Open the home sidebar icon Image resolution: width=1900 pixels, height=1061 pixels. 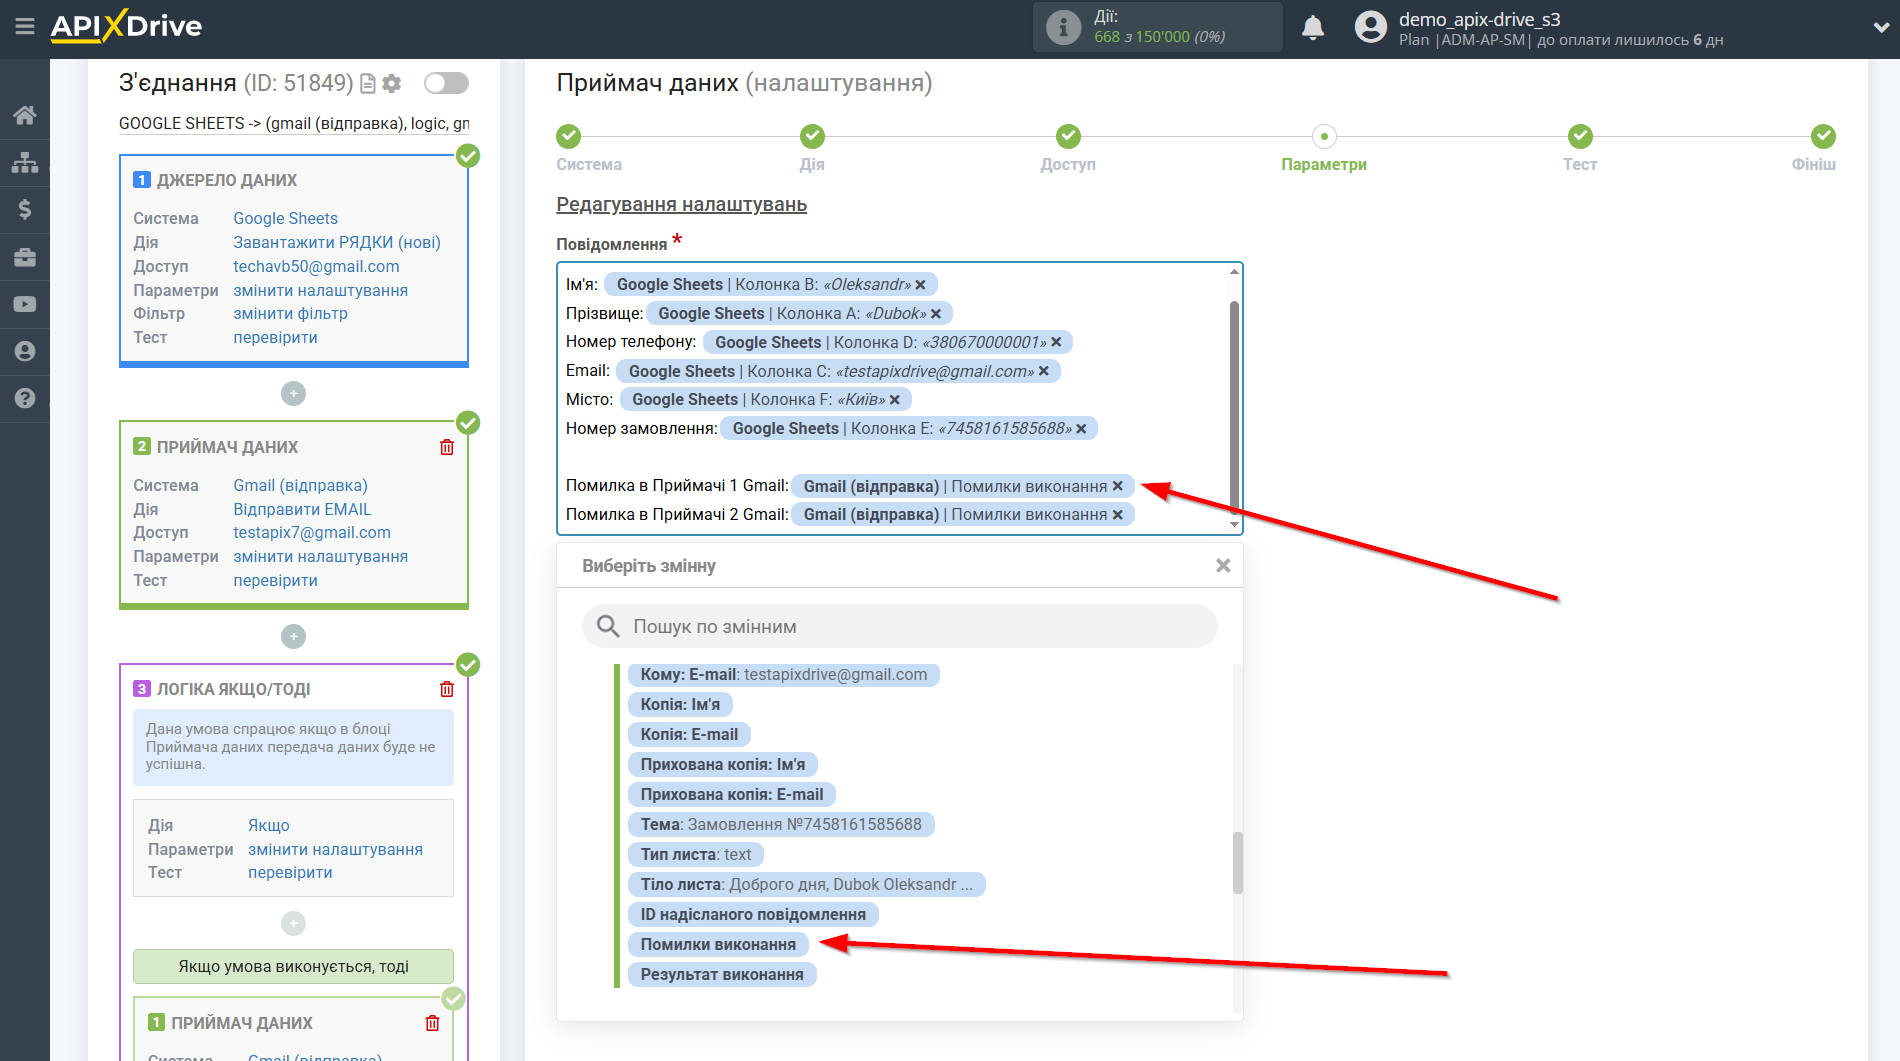coord(25,115)
